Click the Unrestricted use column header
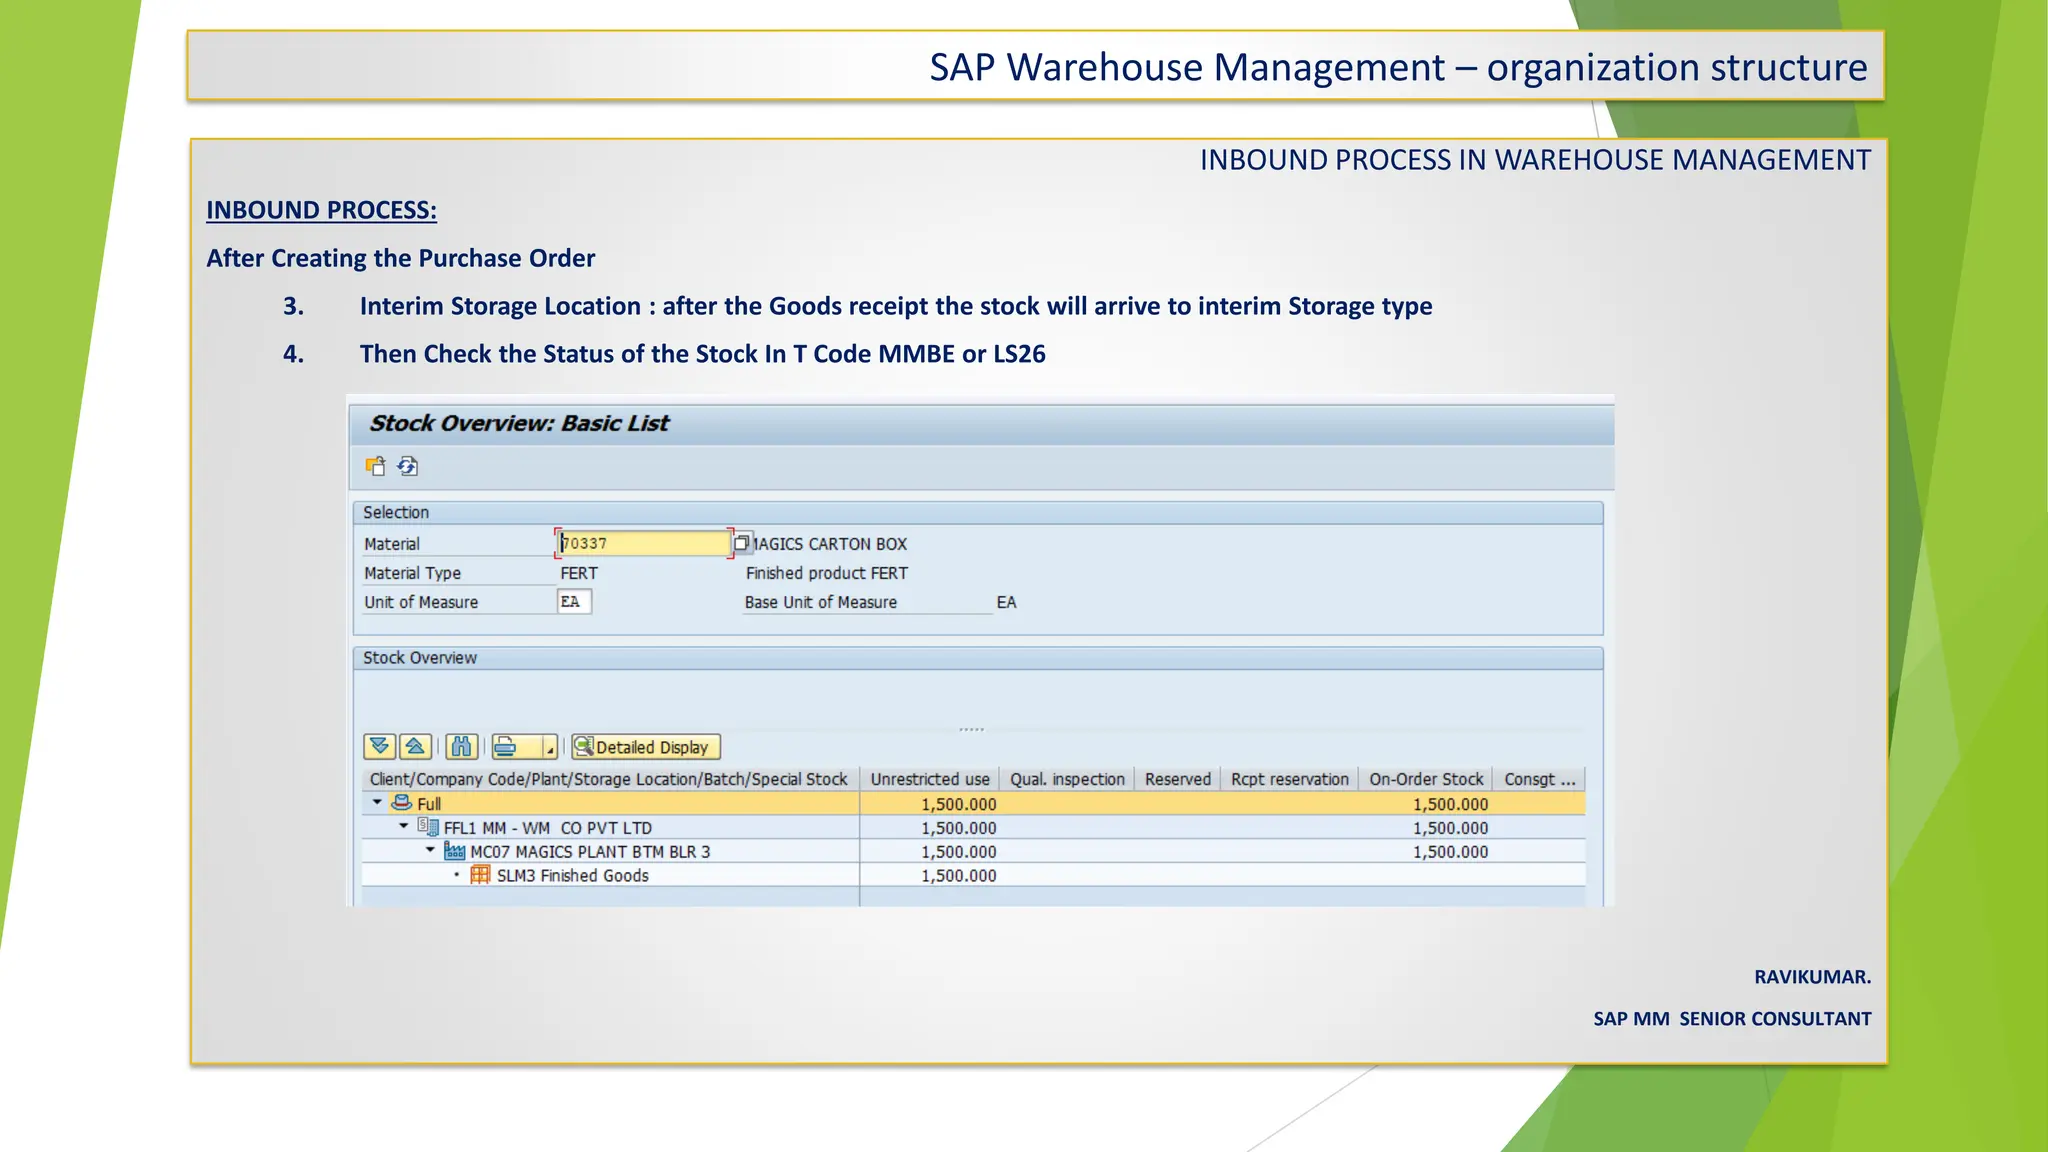2048x1152 pixels. [x=930, y=779]
